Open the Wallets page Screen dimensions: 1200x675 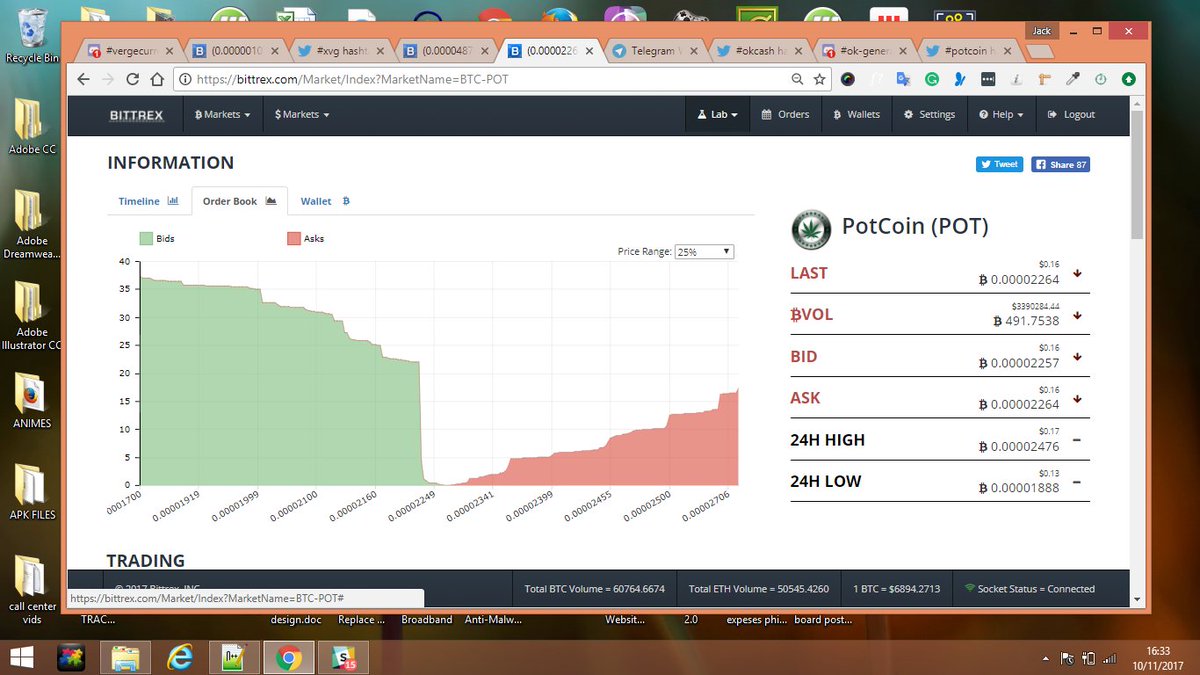[x=857, y=115]
